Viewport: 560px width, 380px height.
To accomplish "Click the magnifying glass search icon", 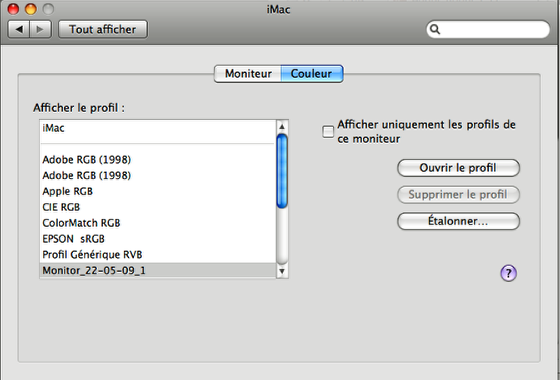I will tap(435, 29).
